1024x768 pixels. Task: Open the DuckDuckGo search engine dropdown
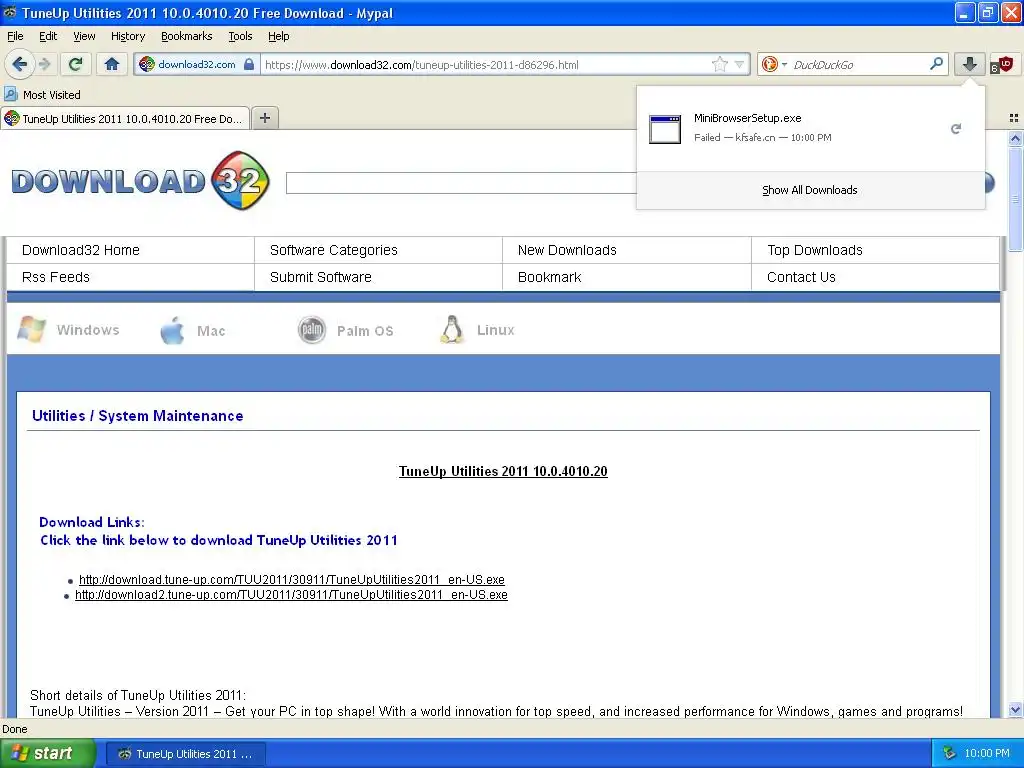pyautogui.click(x=774, y=64)
